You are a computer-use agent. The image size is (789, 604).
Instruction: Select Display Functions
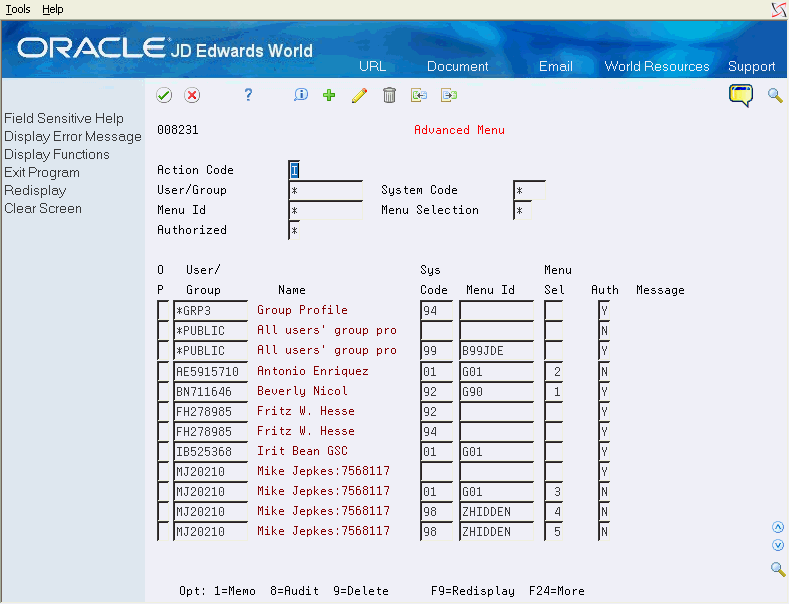point(57,155)
